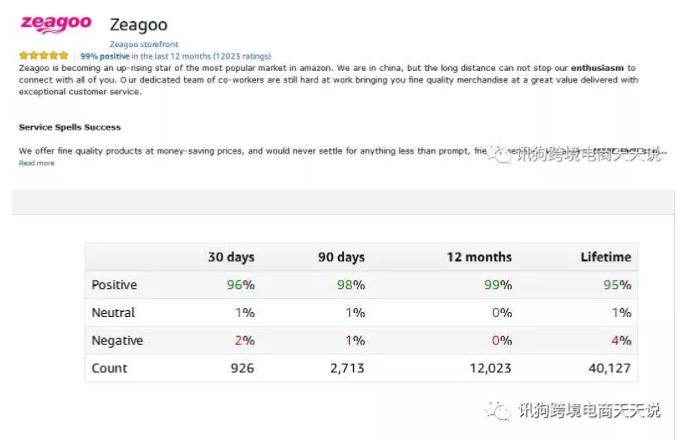This screenshot has height=441, width=684.
Task: Select the Lifetime column header
Action: (x=605, y=257)
